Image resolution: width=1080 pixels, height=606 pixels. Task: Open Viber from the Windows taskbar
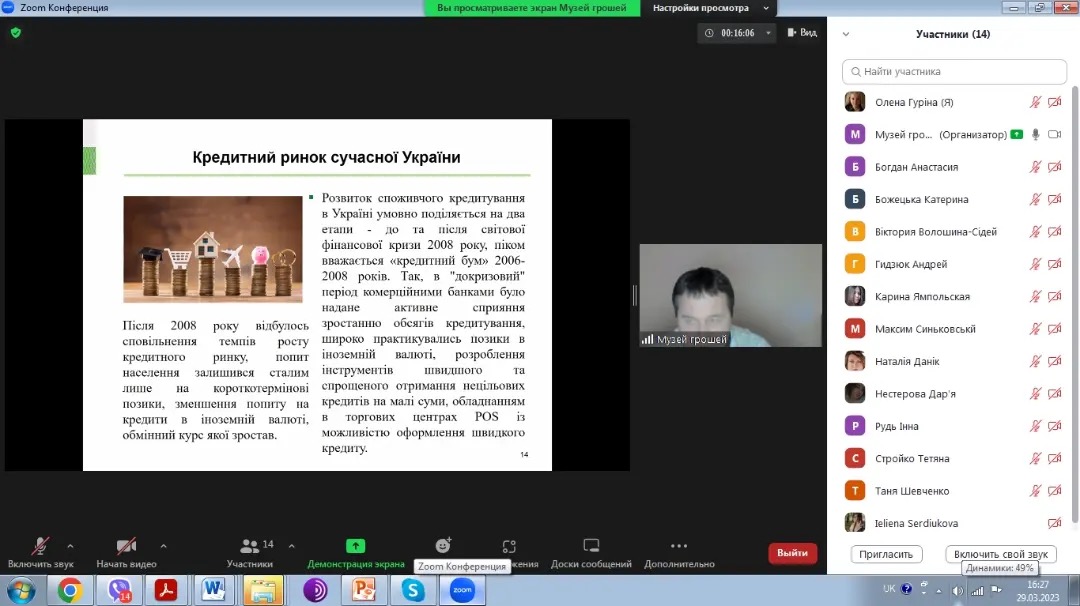click(x=119, y=590)
